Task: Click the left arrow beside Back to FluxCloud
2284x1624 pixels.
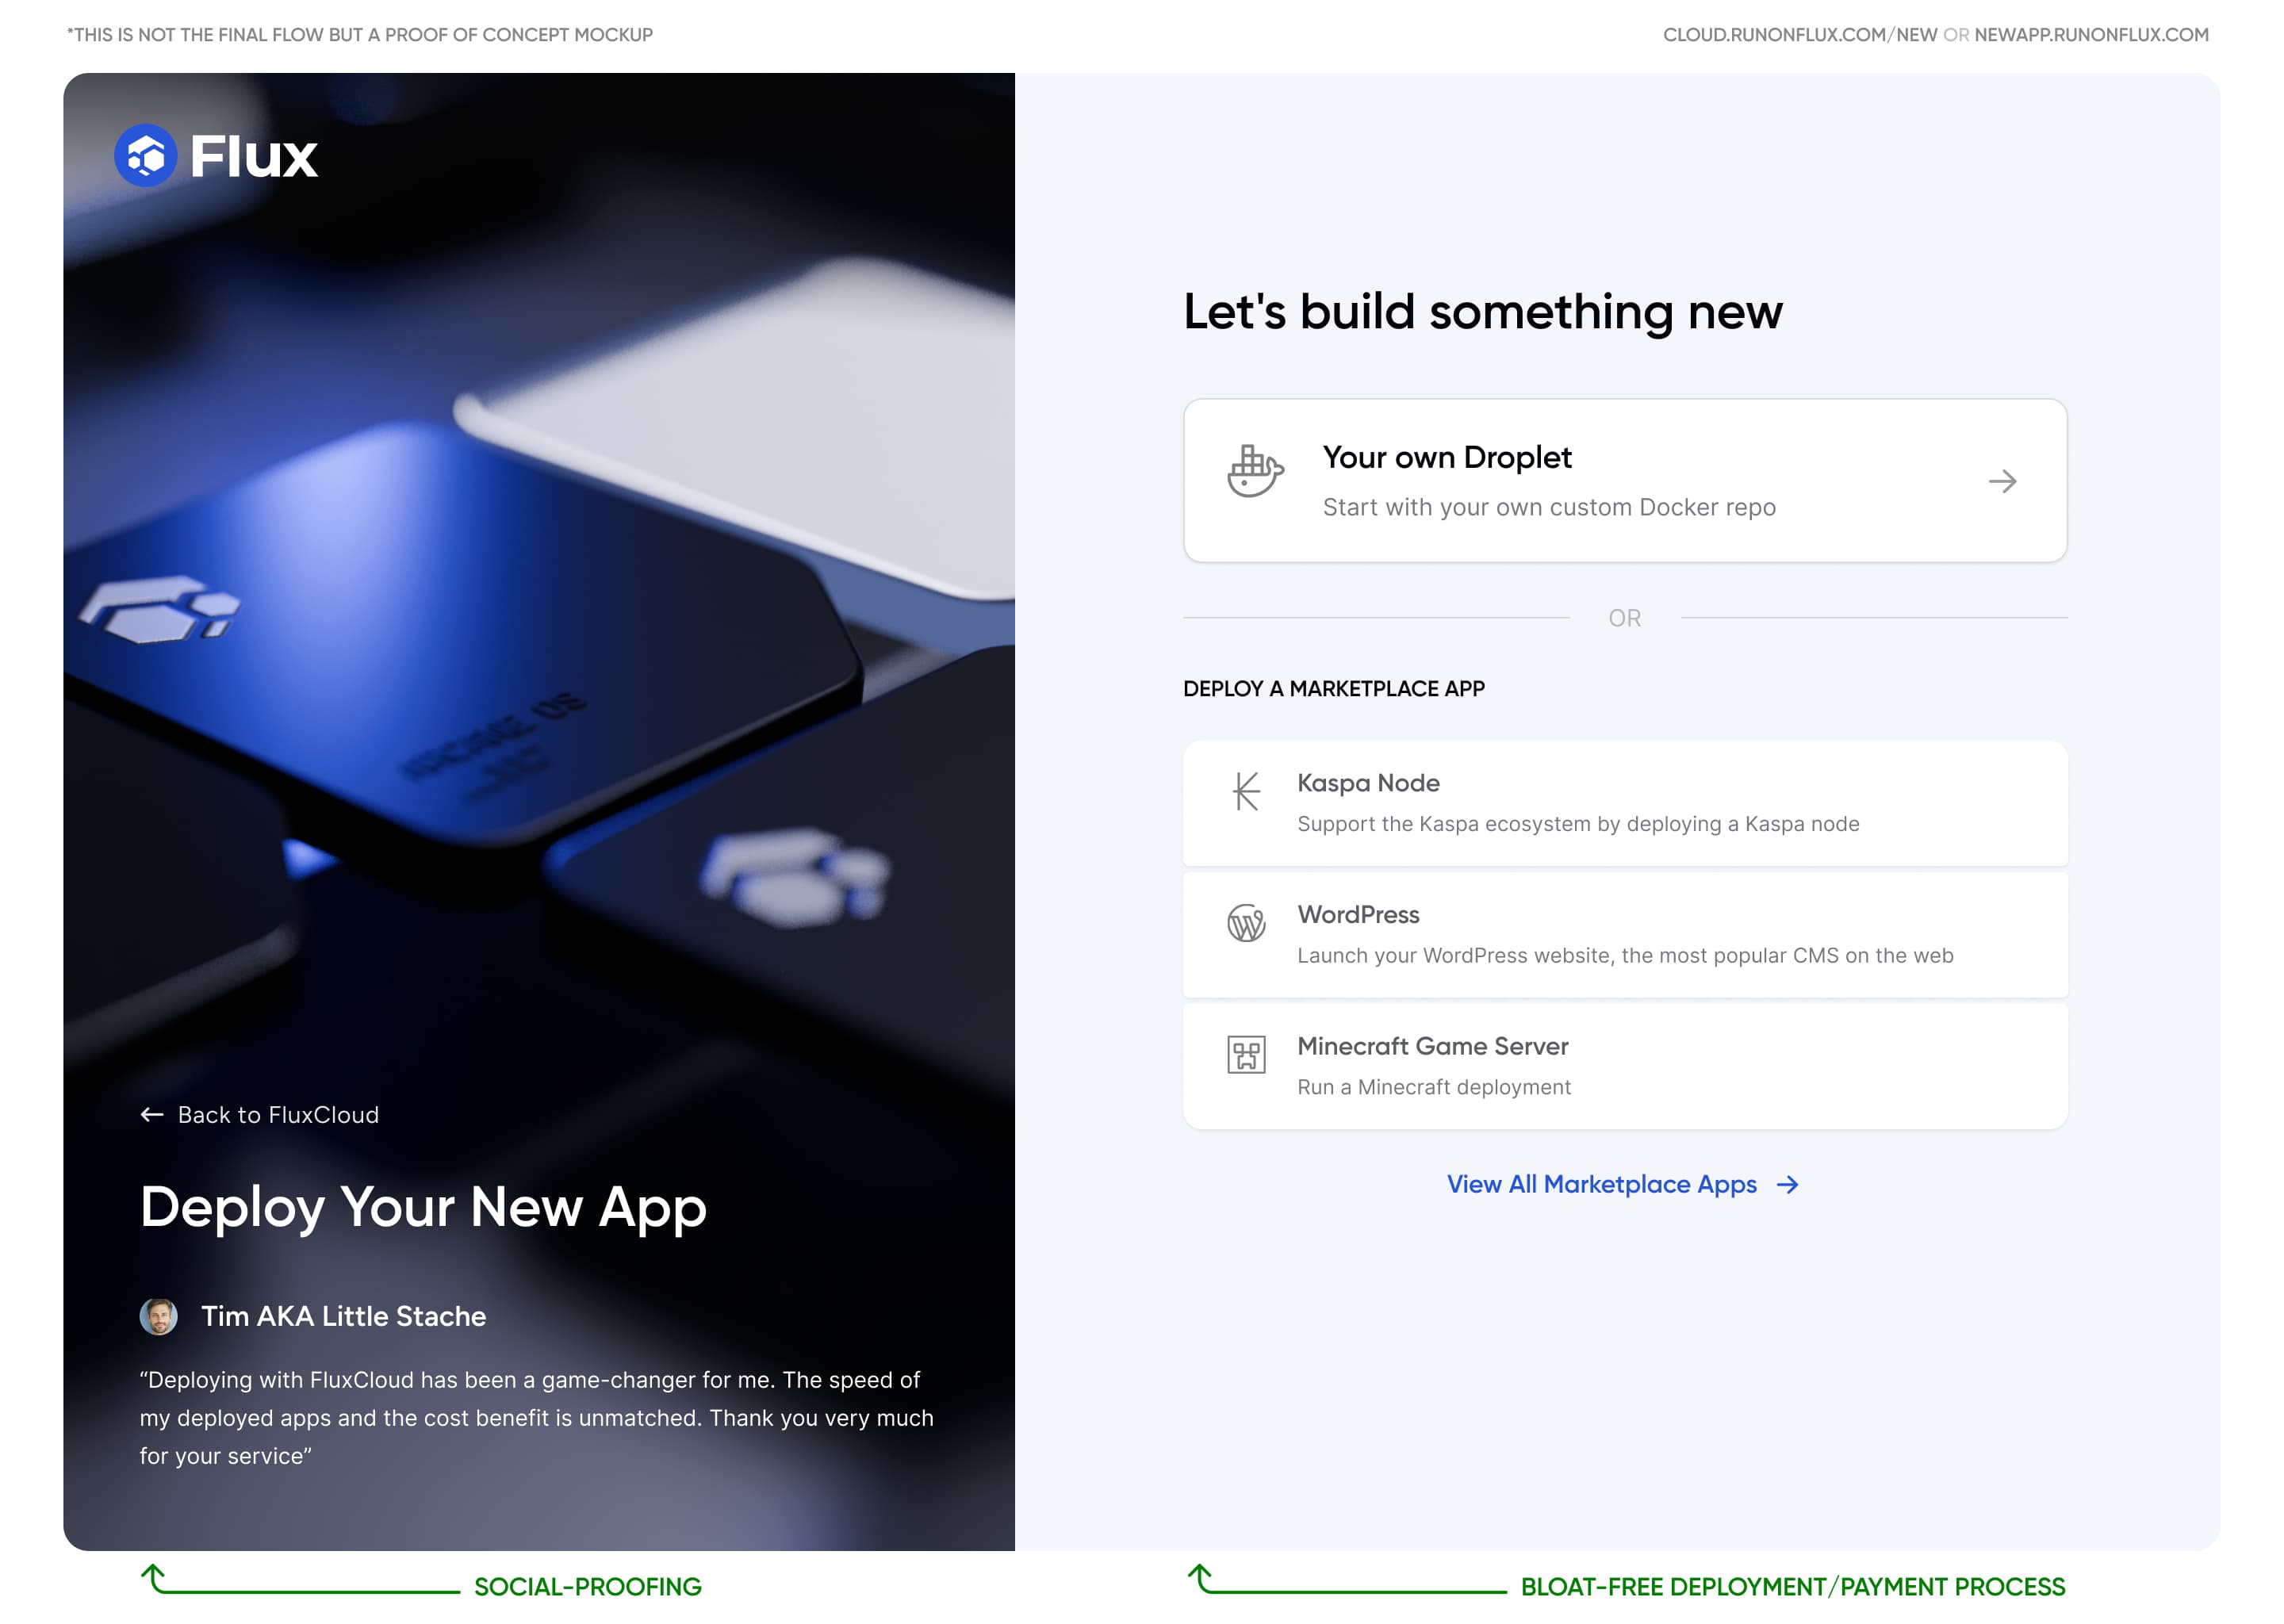Action: [x=152, y=1114]
